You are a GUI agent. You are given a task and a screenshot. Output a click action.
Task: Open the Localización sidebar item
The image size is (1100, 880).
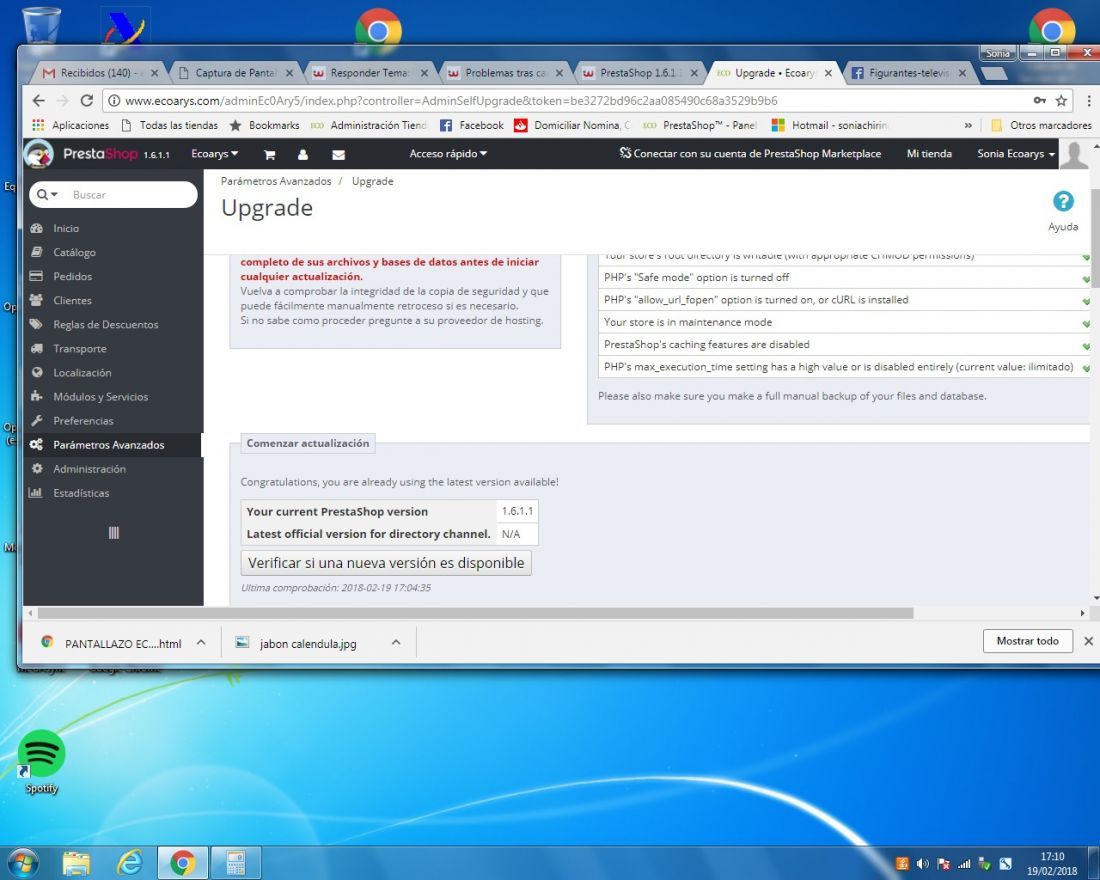82,373
